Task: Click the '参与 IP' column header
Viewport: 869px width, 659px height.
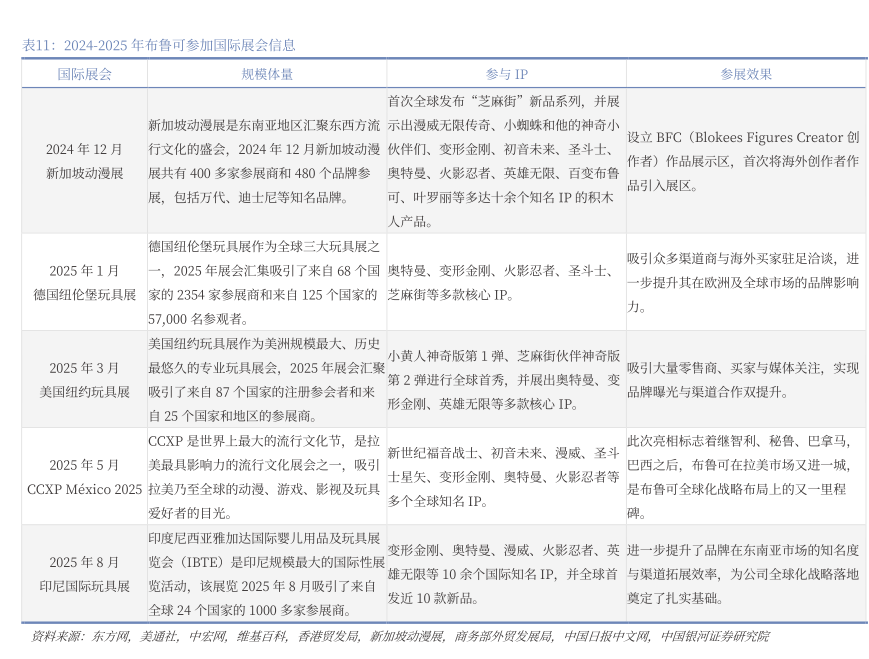Action: (x=506, y=74)
